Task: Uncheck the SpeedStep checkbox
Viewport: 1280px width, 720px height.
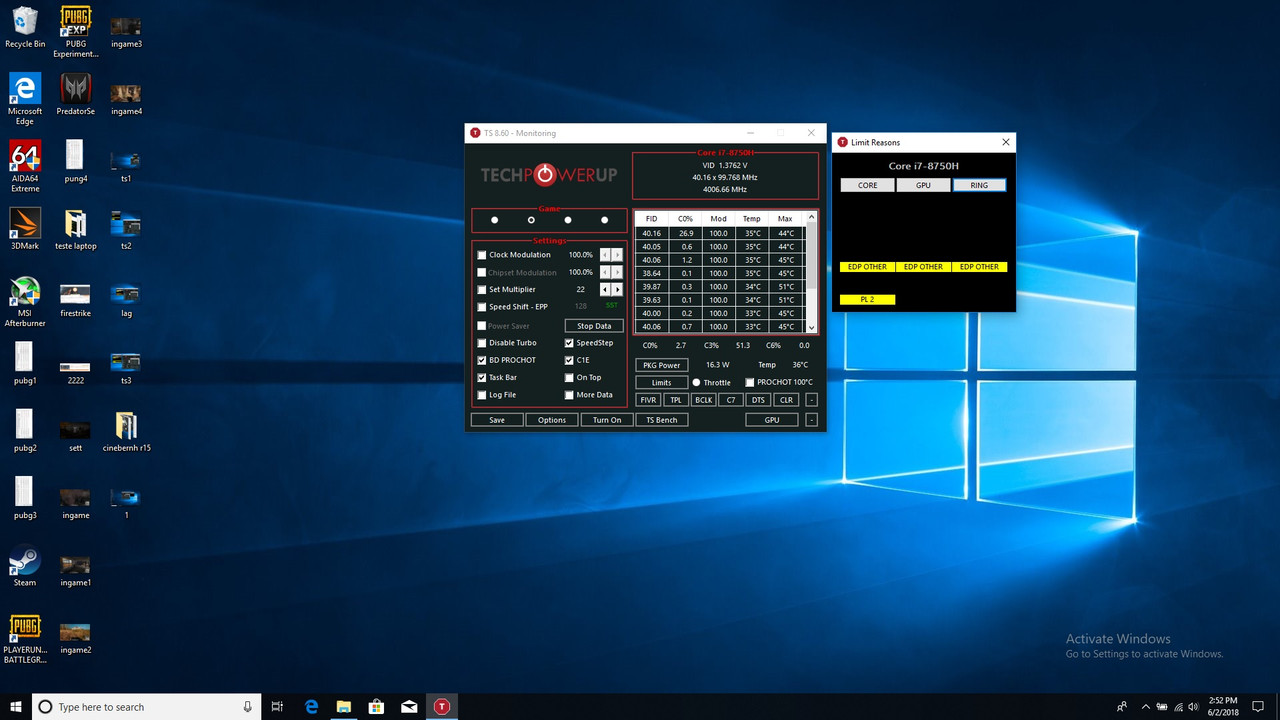Action: coord(569,343)
